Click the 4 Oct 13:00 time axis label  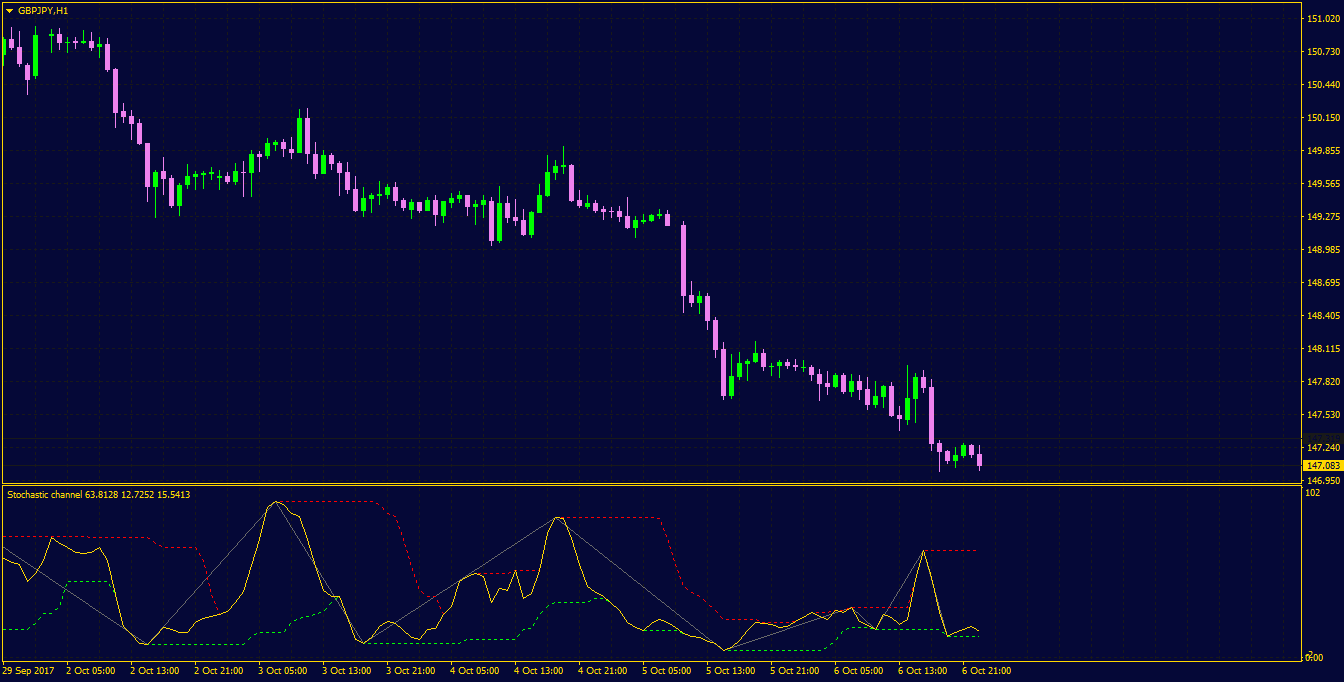point(540,670)
